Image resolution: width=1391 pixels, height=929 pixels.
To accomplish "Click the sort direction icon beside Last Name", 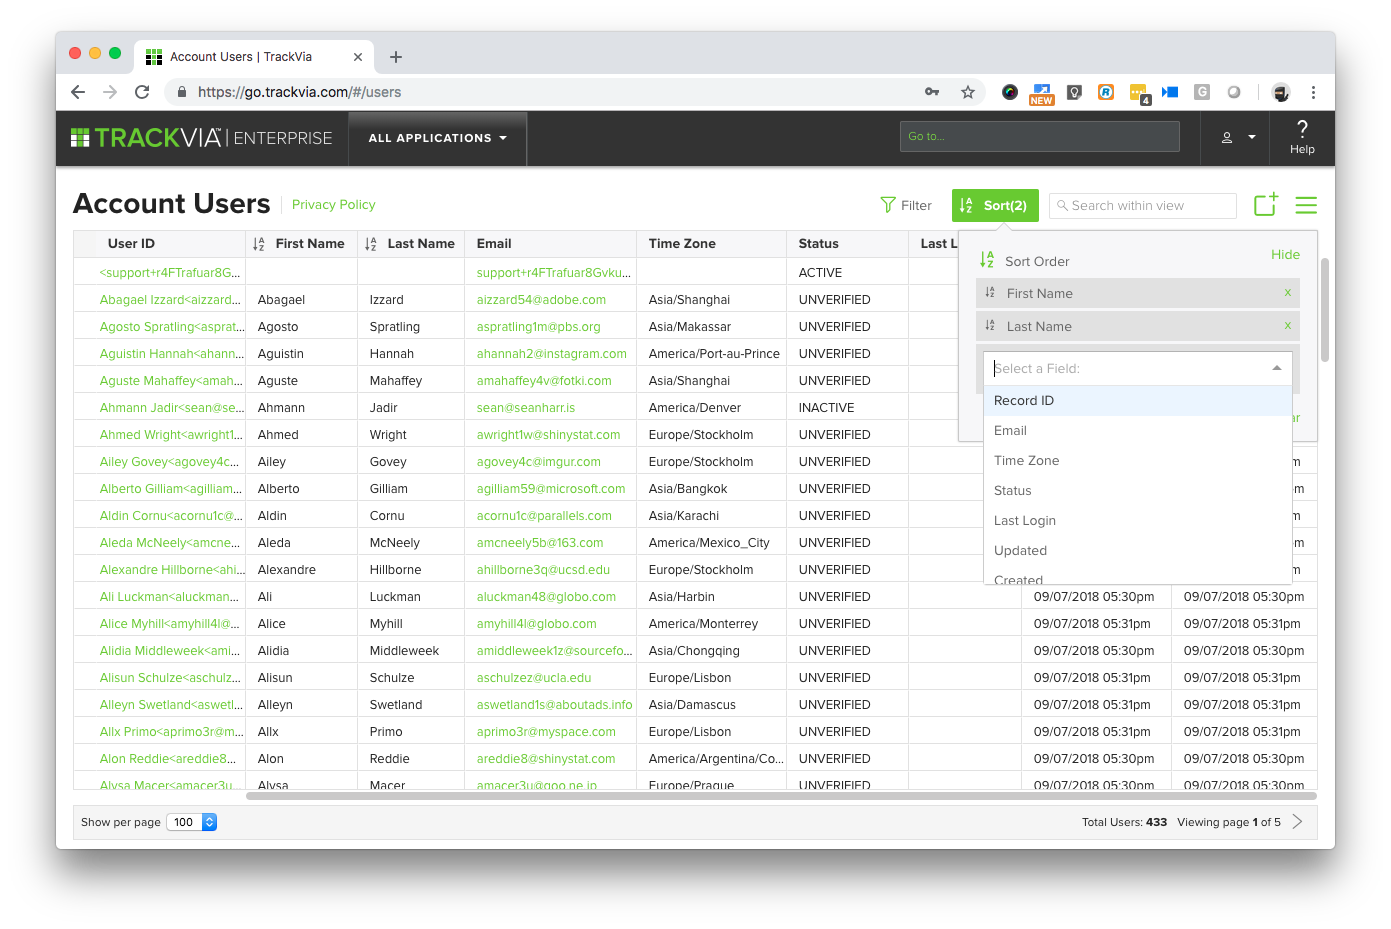I will click(990, 326).
